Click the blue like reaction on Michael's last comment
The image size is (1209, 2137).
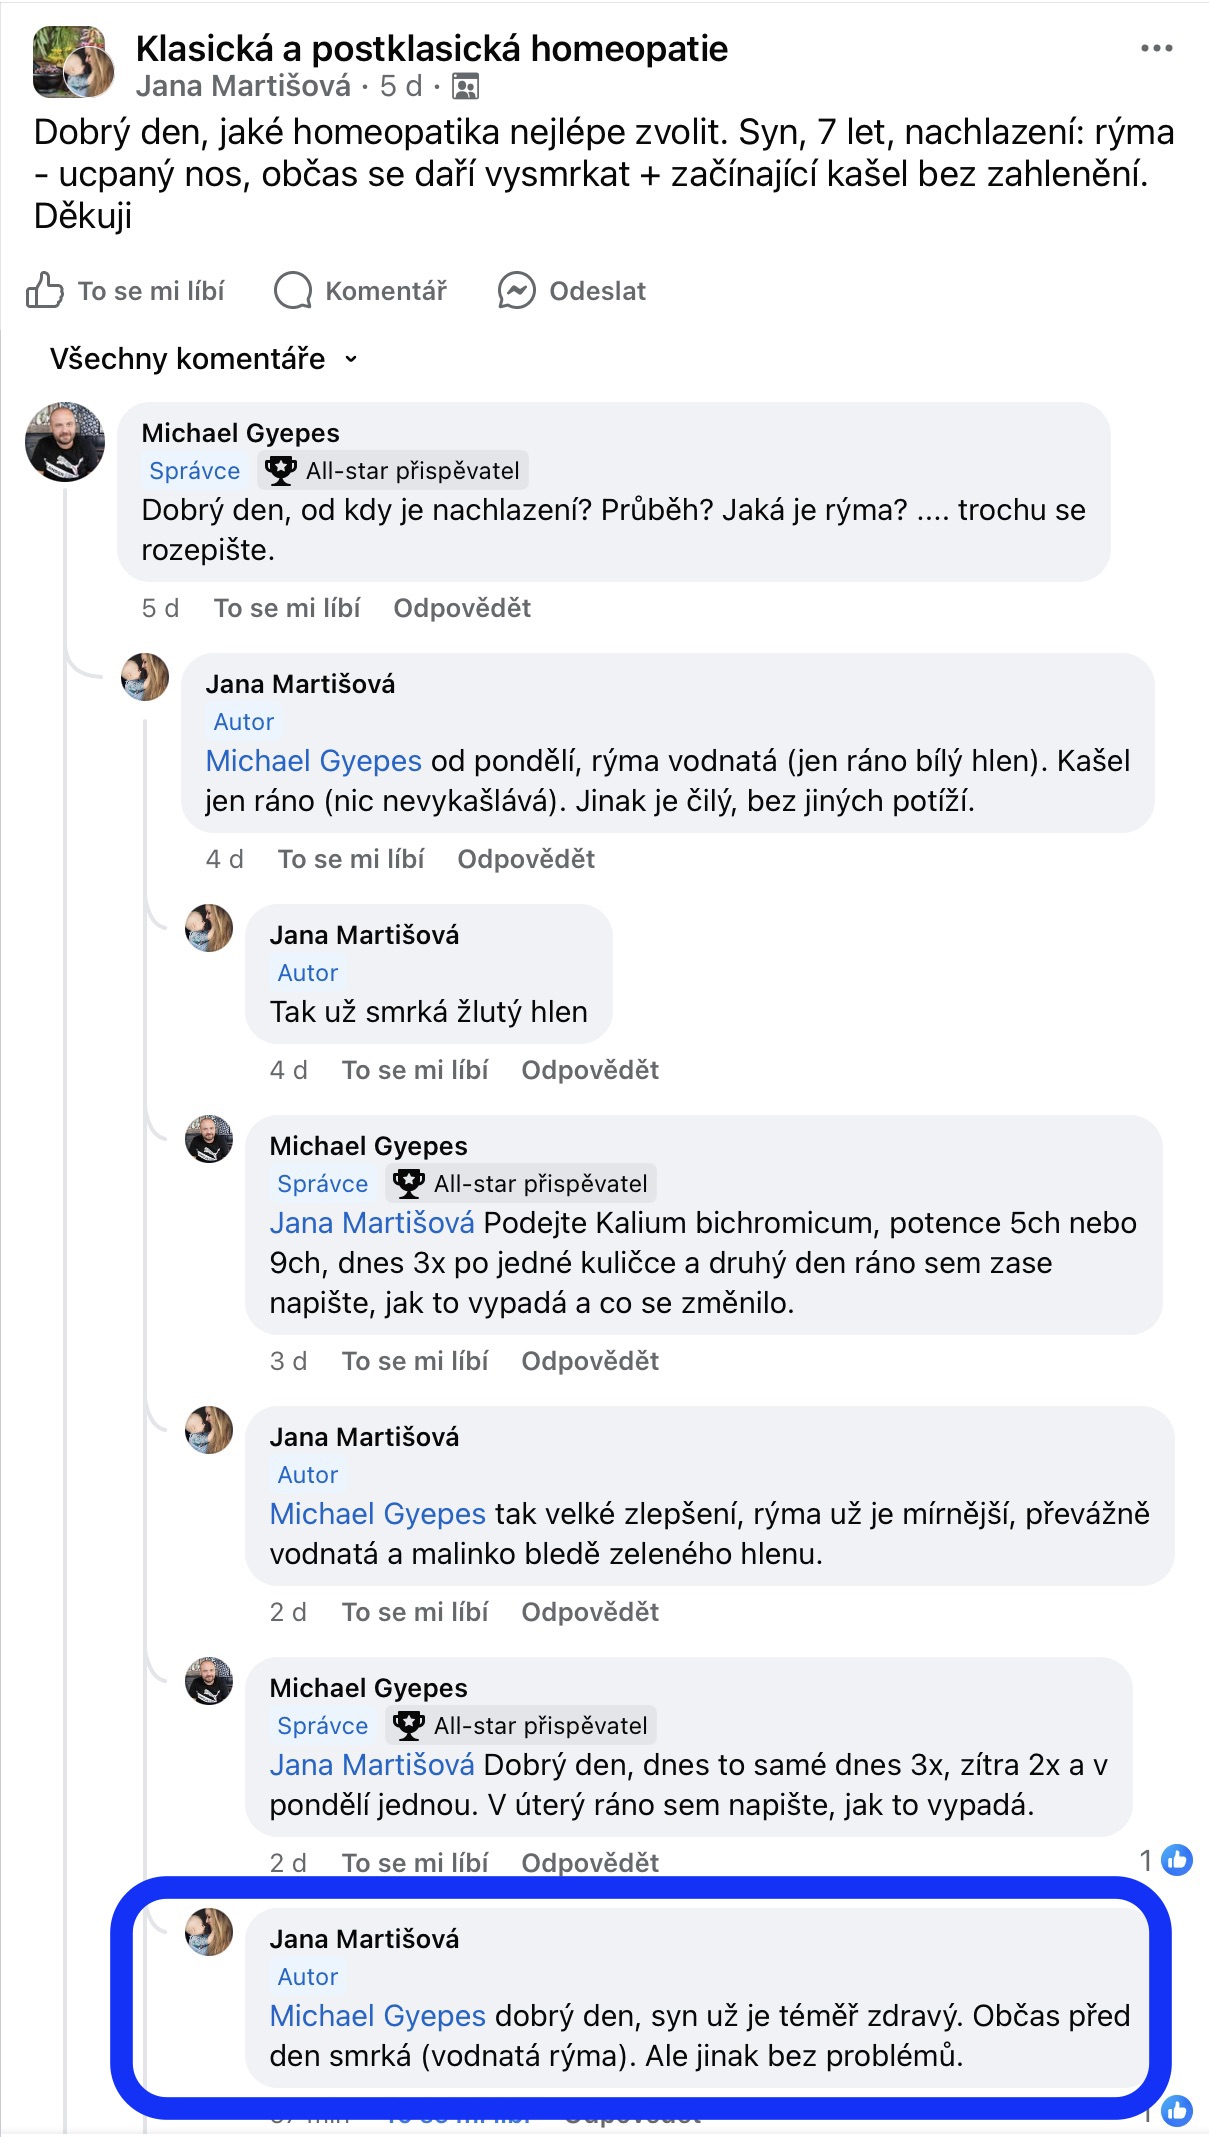[x=1177, y=1860]
